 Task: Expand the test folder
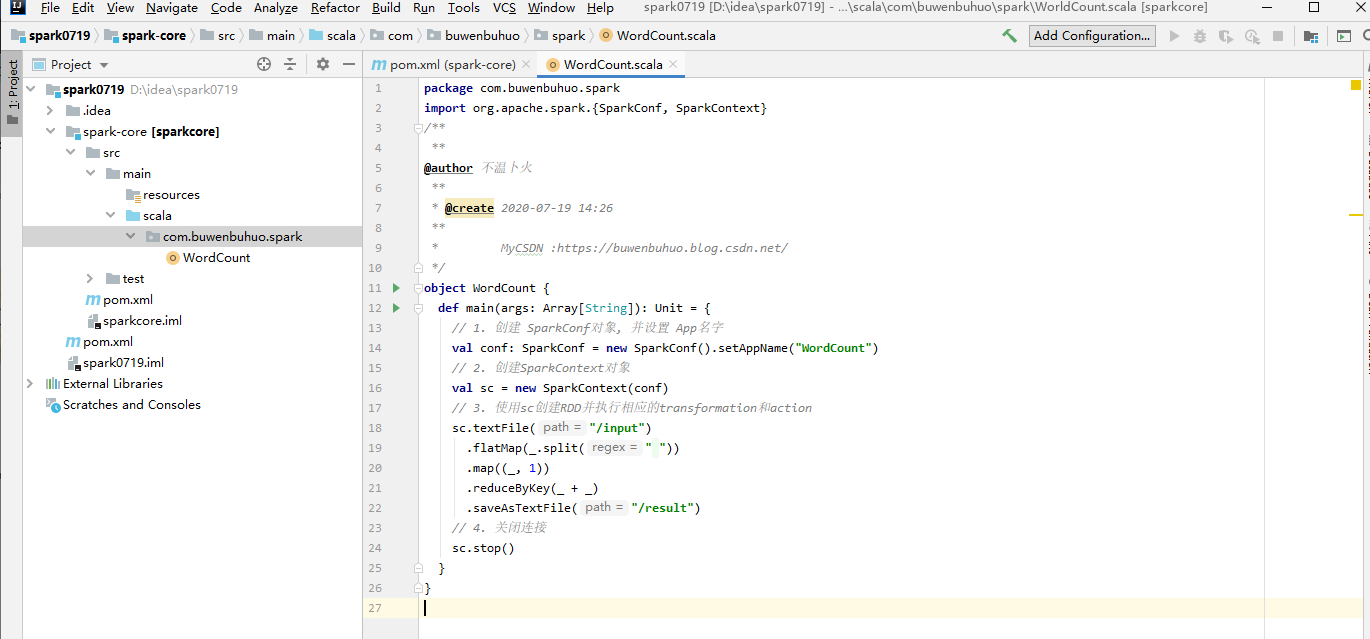tap(90, 279)
